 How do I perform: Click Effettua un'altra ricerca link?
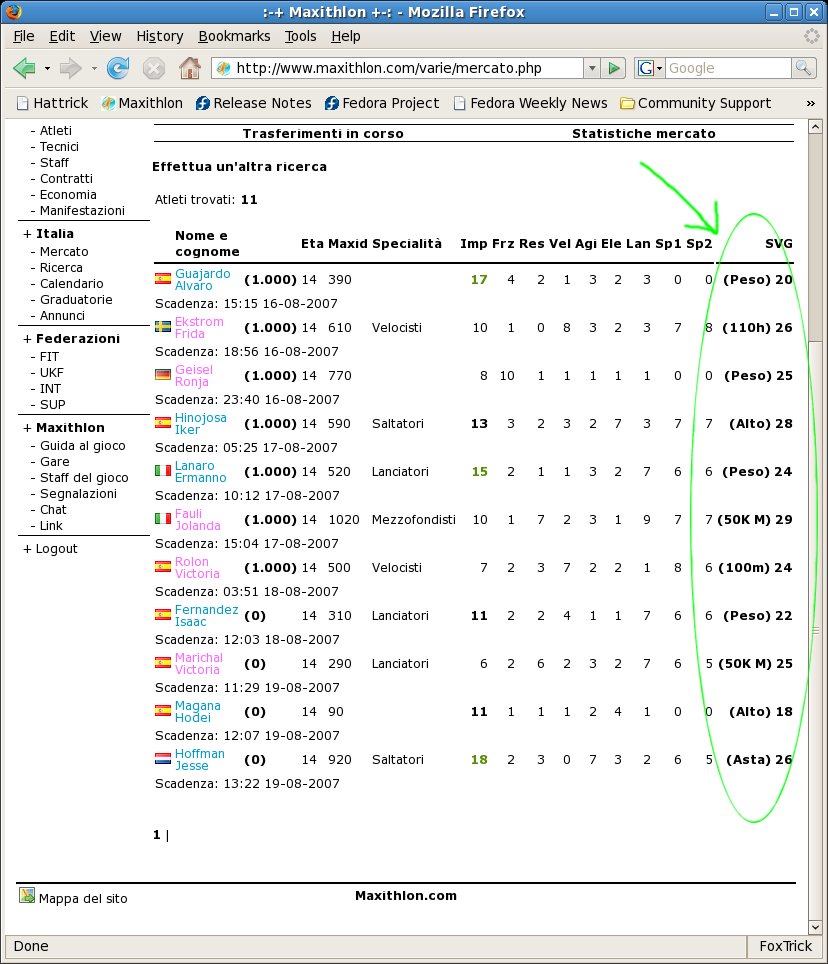coord(239,166)
